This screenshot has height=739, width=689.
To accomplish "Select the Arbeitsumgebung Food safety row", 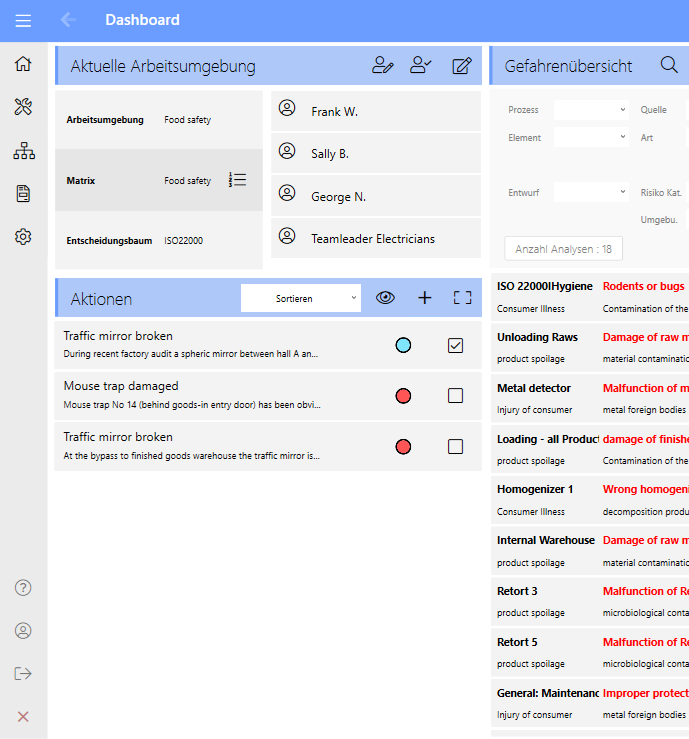I will (x=159, y=120).
